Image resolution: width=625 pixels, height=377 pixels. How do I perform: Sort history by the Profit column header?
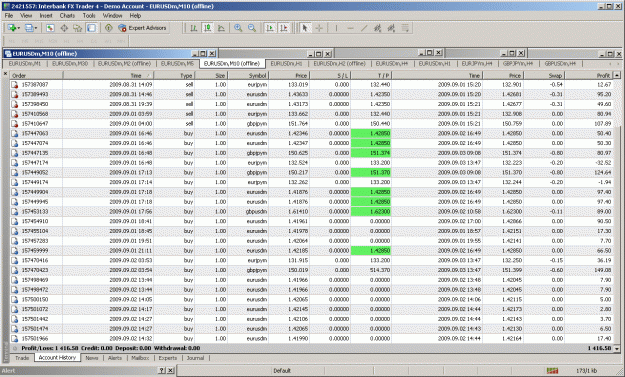point(589,75)
